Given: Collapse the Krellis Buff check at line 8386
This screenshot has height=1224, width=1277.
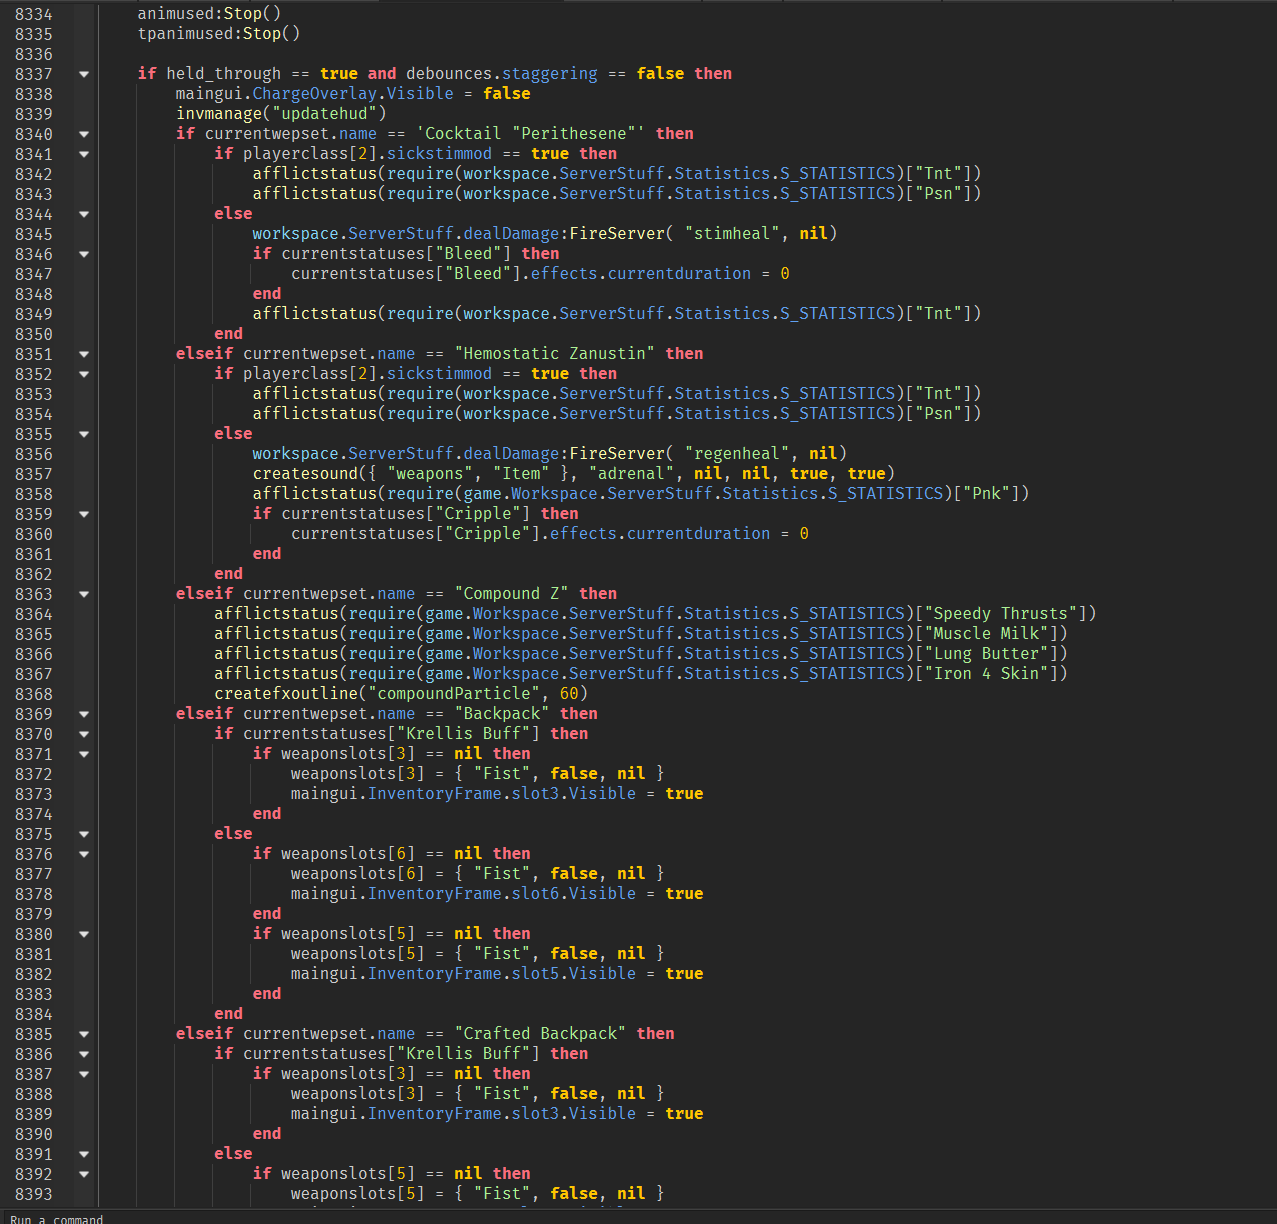Looking at the screenshot, I should point(84,1054).
